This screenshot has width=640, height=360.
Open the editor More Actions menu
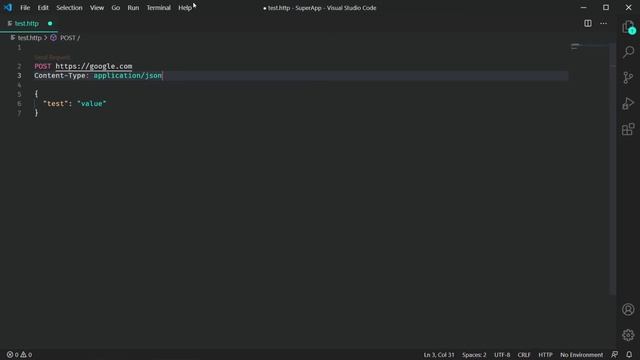pyautogui.click(x=603, y=23)
